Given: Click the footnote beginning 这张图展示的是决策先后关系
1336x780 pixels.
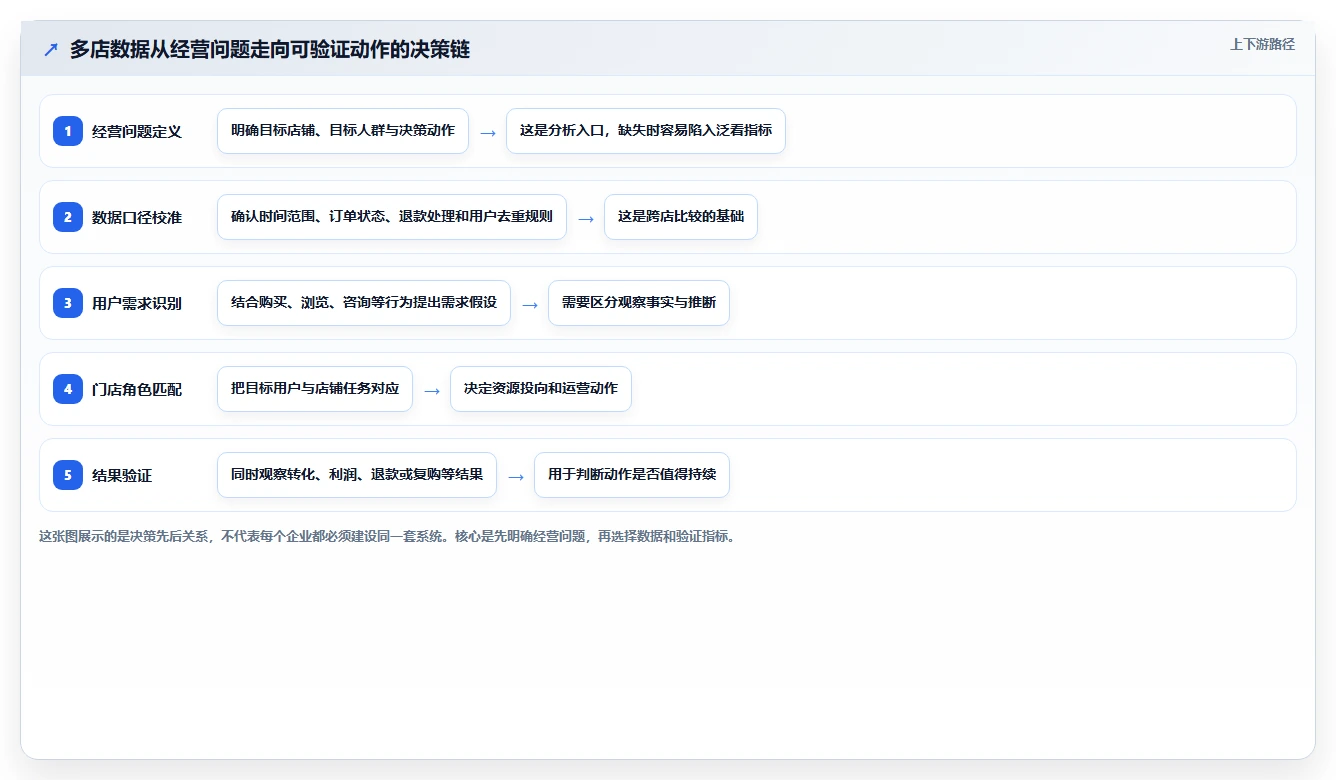Looking at the screenshot, I should pos(388,536).
